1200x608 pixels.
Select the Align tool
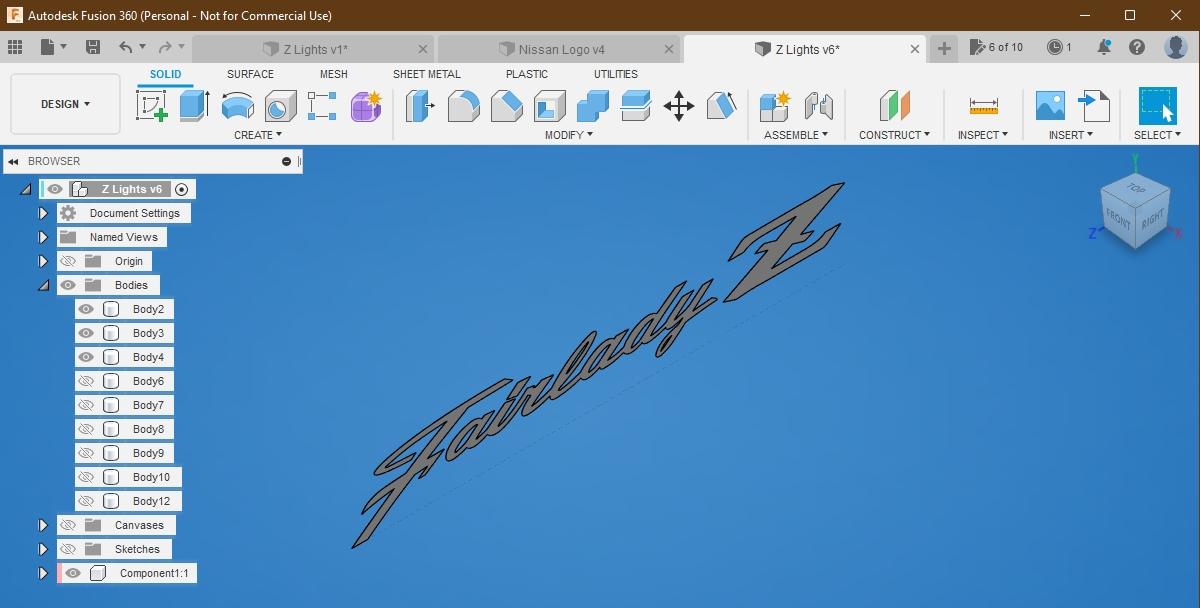(x=722, y=105)
